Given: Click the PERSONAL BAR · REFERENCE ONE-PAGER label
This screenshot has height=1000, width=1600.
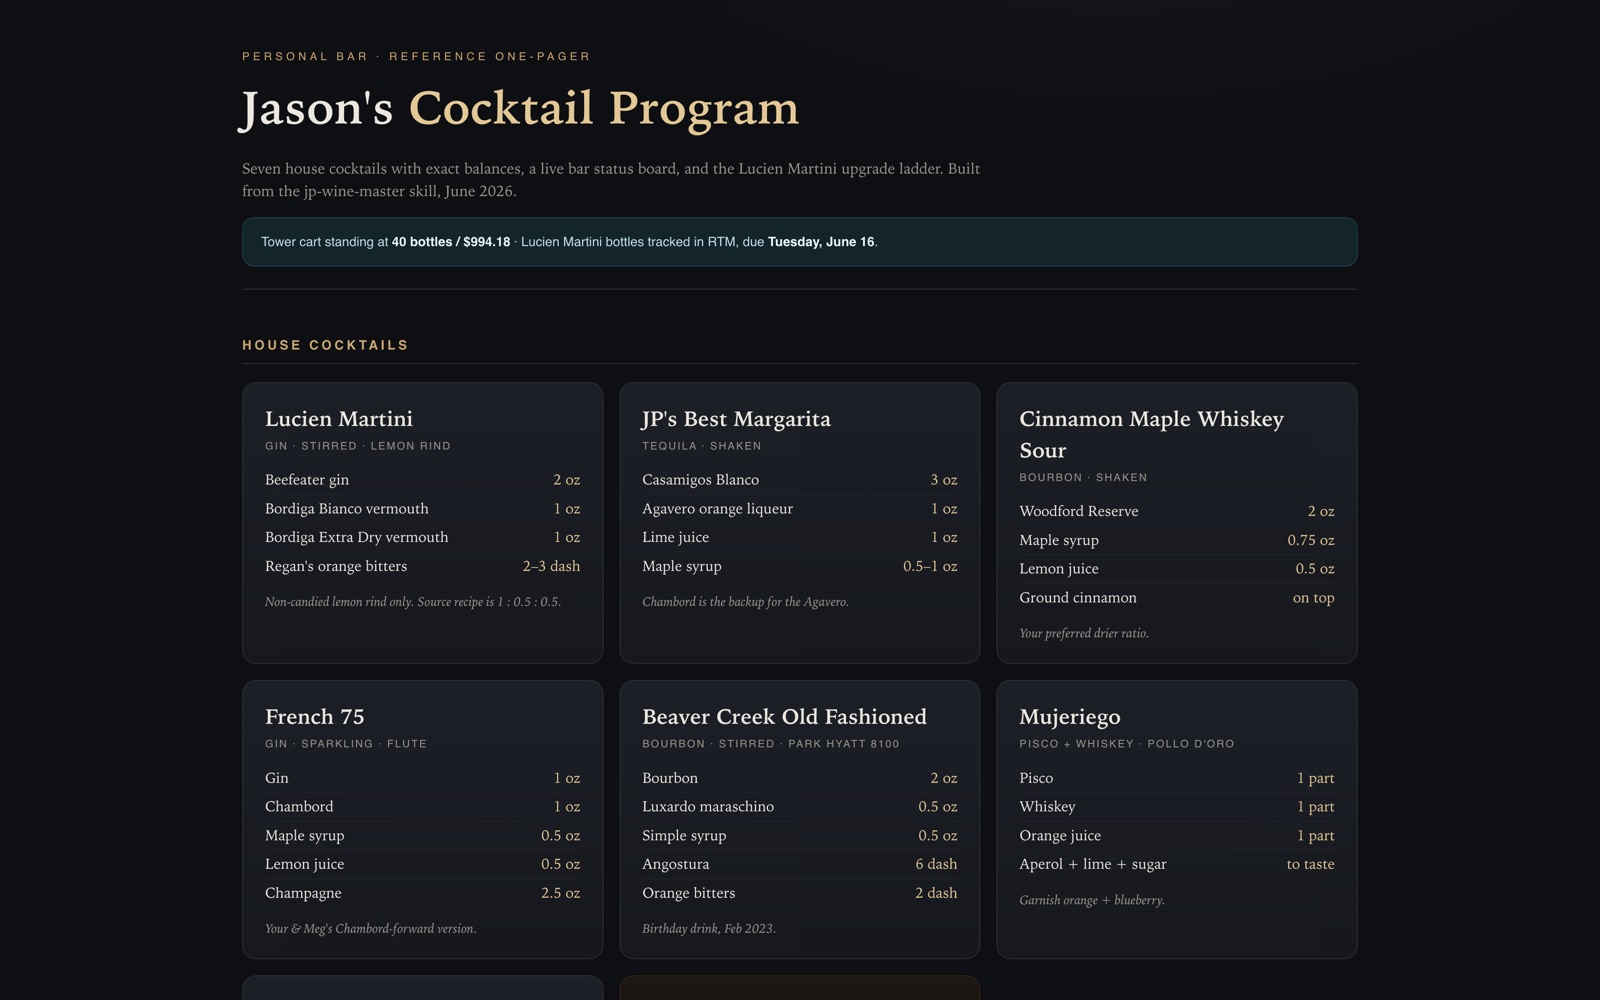Looking at the screenshot, I should (416, 56).
